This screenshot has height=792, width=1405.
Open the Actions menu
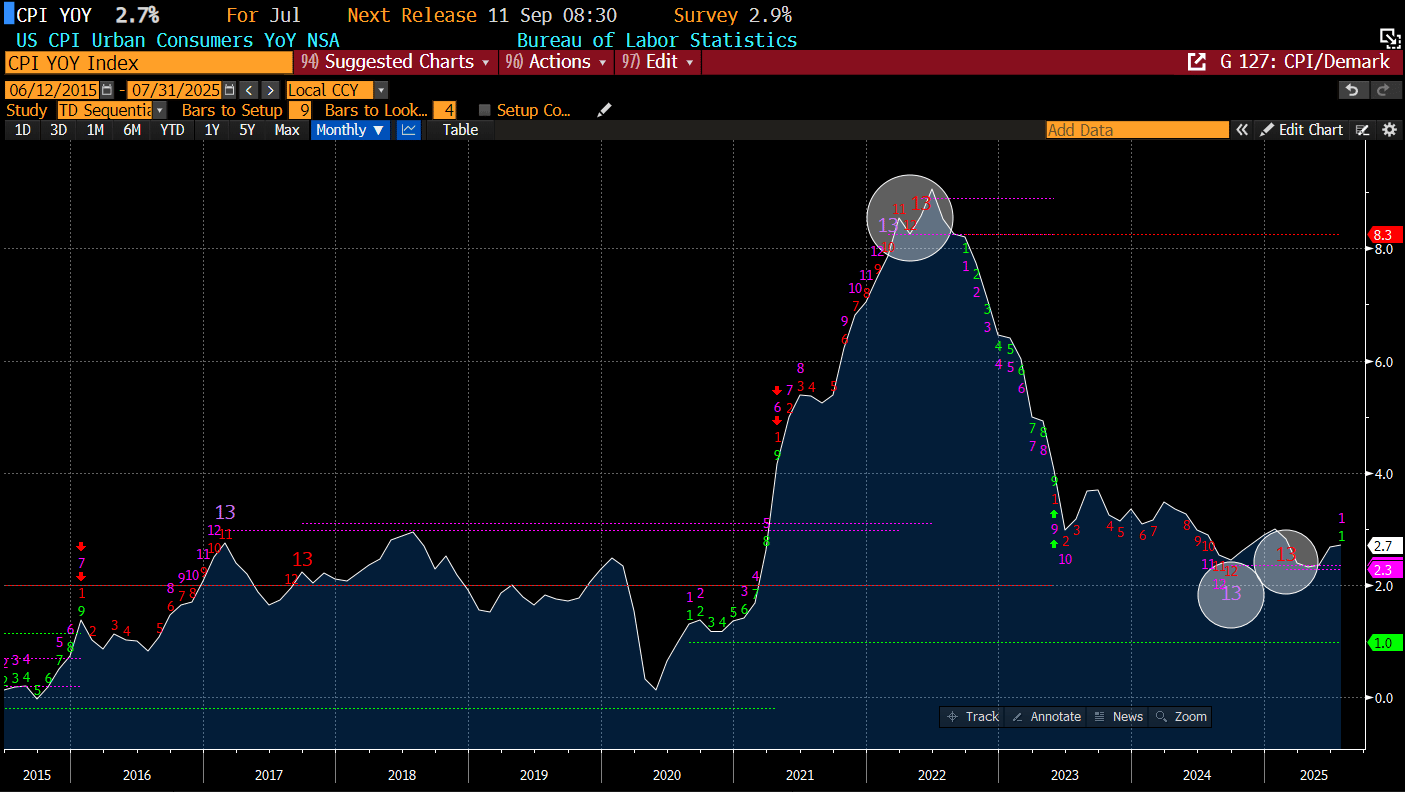pyautogui.click(x=558, y=62)
